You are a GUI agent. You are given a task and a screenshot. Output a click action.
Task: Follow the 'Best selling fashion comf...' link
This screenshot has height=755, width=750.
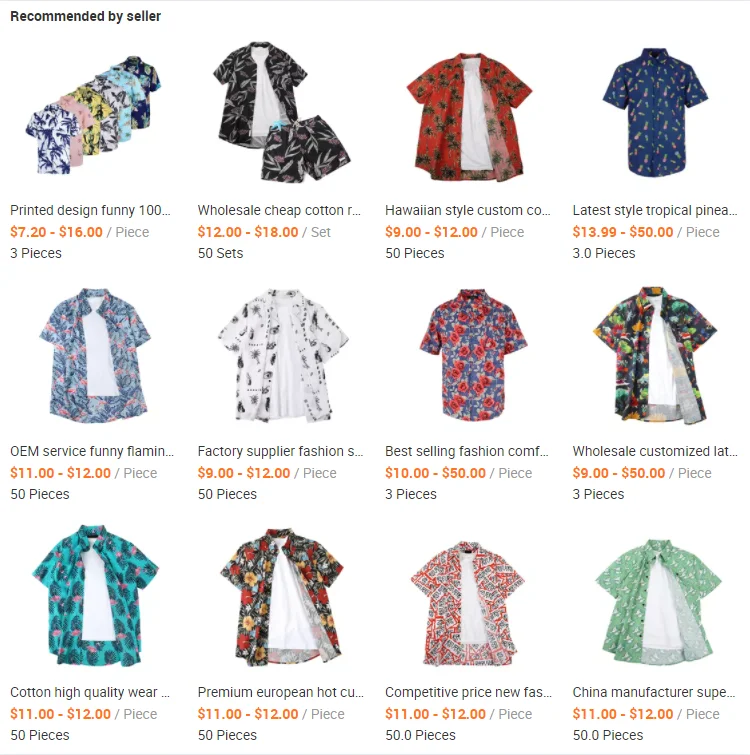pyautogui.click(x=466, y=451)
